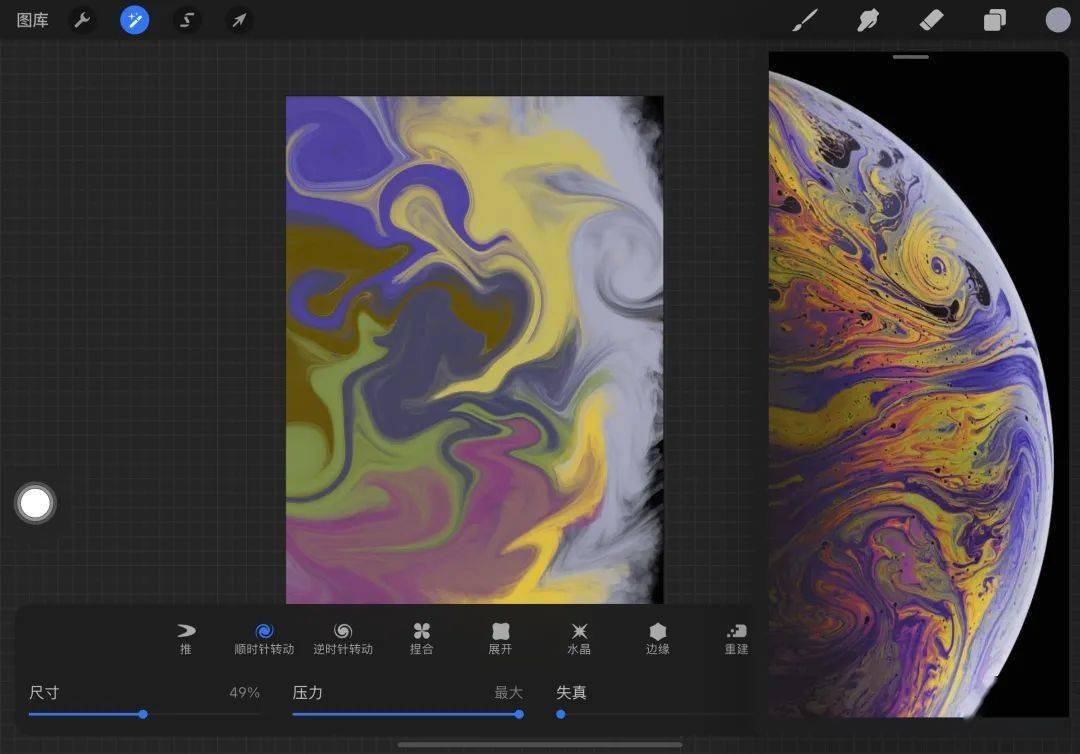Choose 逆时针转动 counter-clockwise twirl mode

point(343,639)
